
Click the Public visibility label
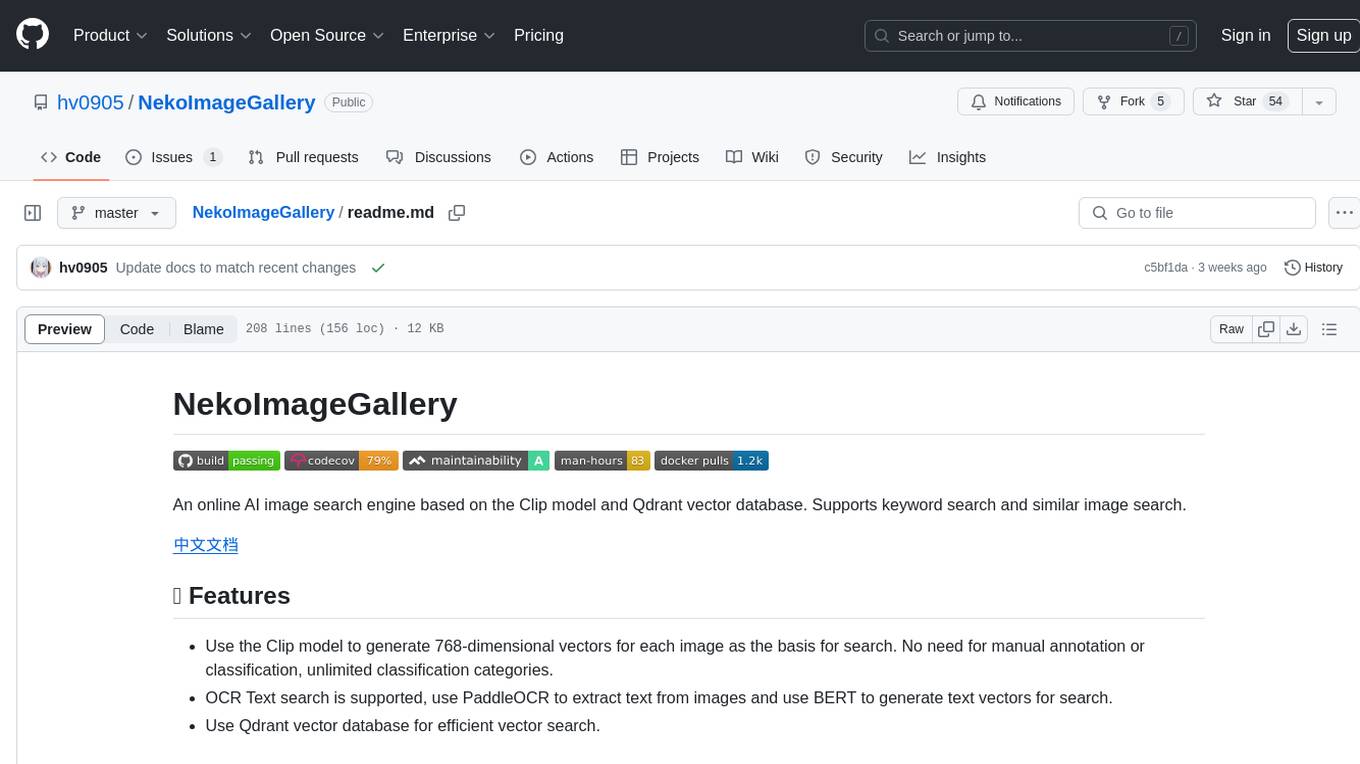pos(348,102)
